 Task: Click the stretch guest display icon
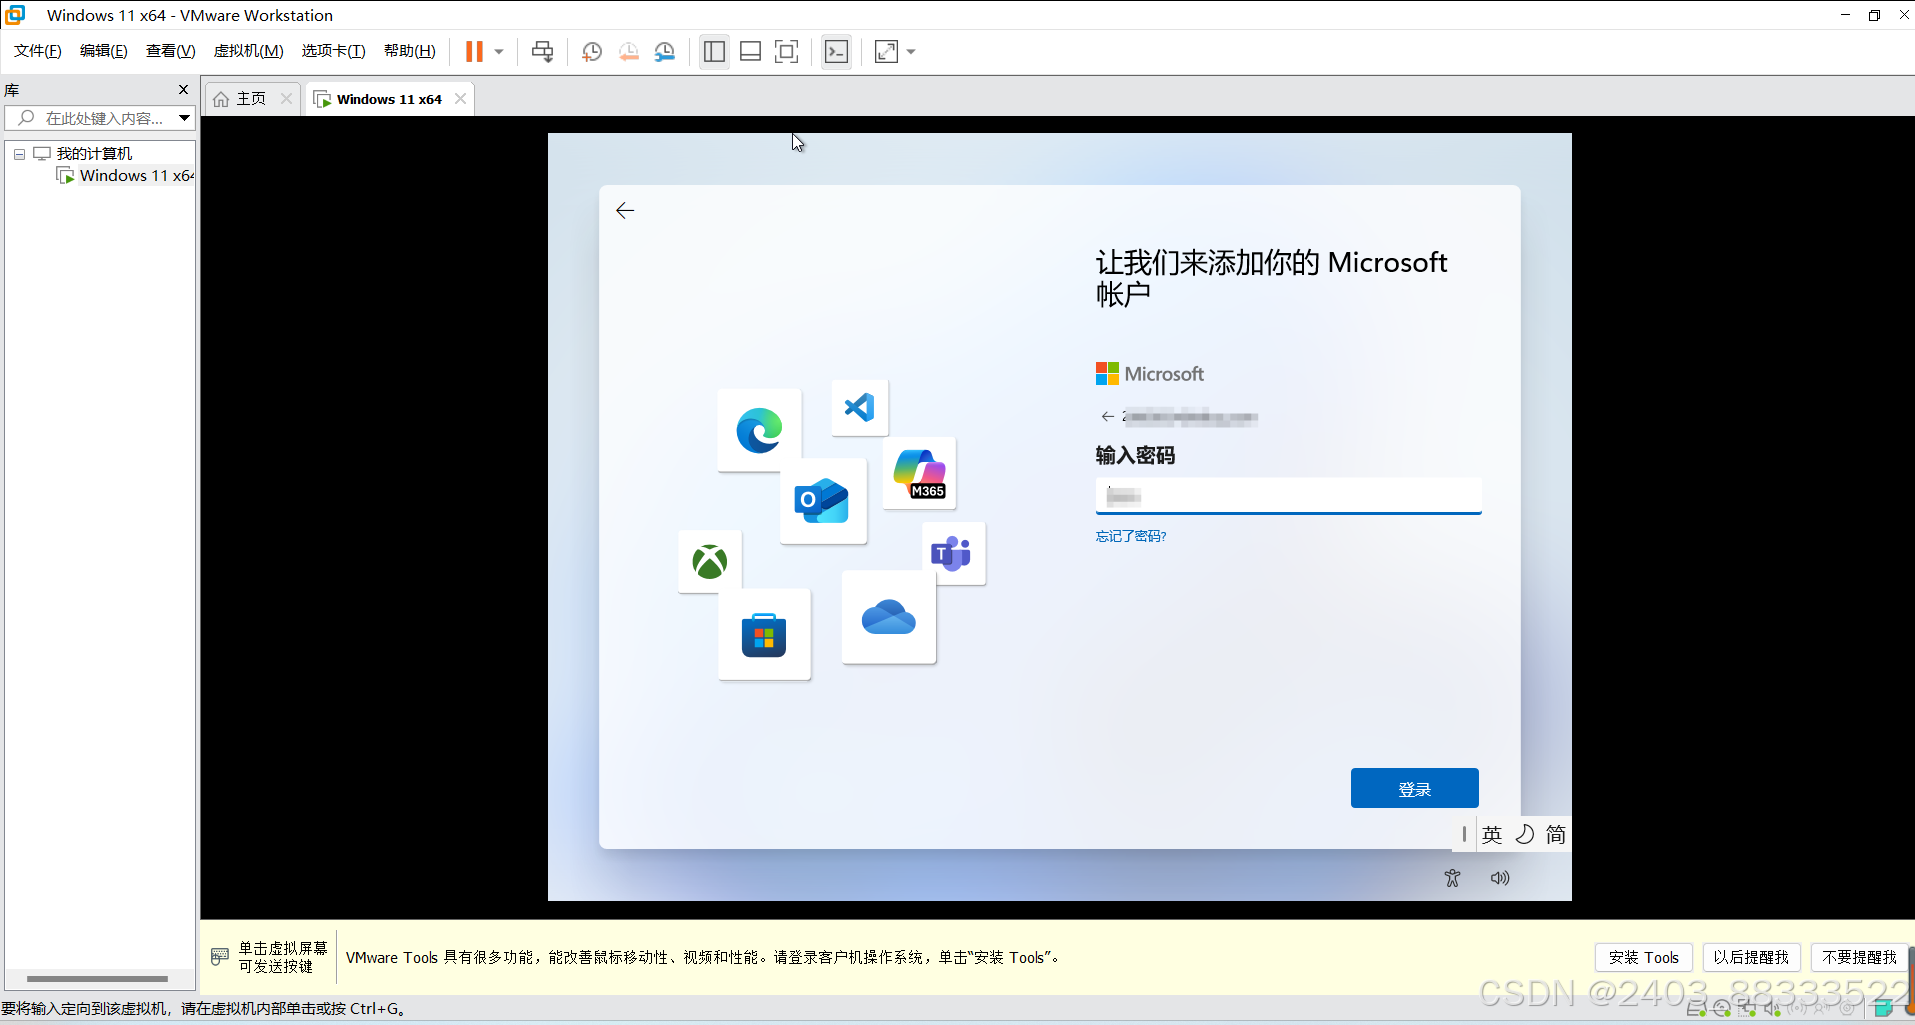886,52
